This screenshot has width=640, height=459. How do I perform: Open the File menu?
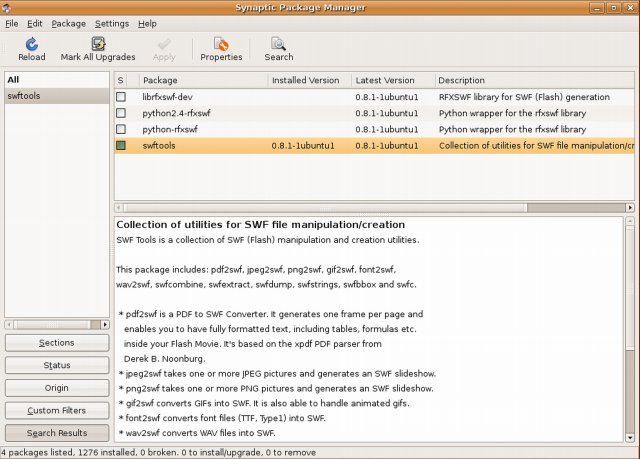coord(11,24)
